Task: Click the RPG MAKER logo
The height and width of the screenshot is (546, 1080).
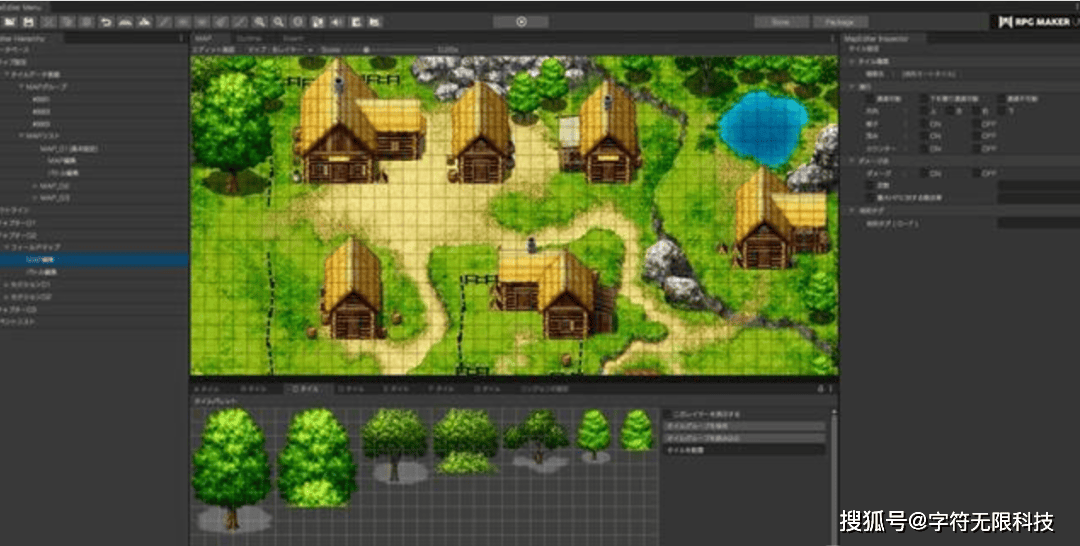Action: [1035, 22]
